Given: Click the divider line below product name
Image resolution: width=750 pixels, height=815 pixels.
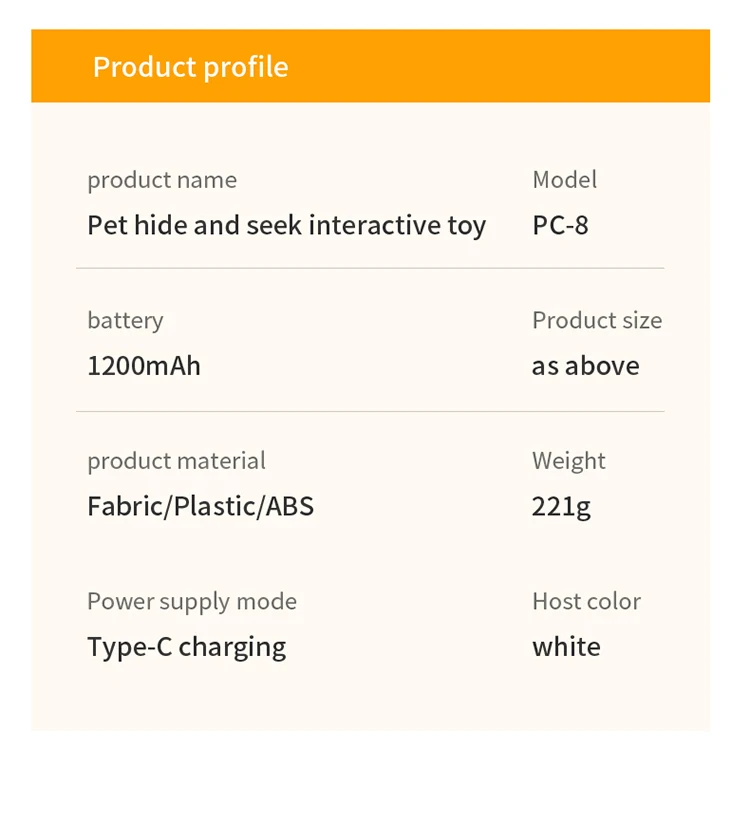Looking at the screenshot, I should tap(370, 268).
